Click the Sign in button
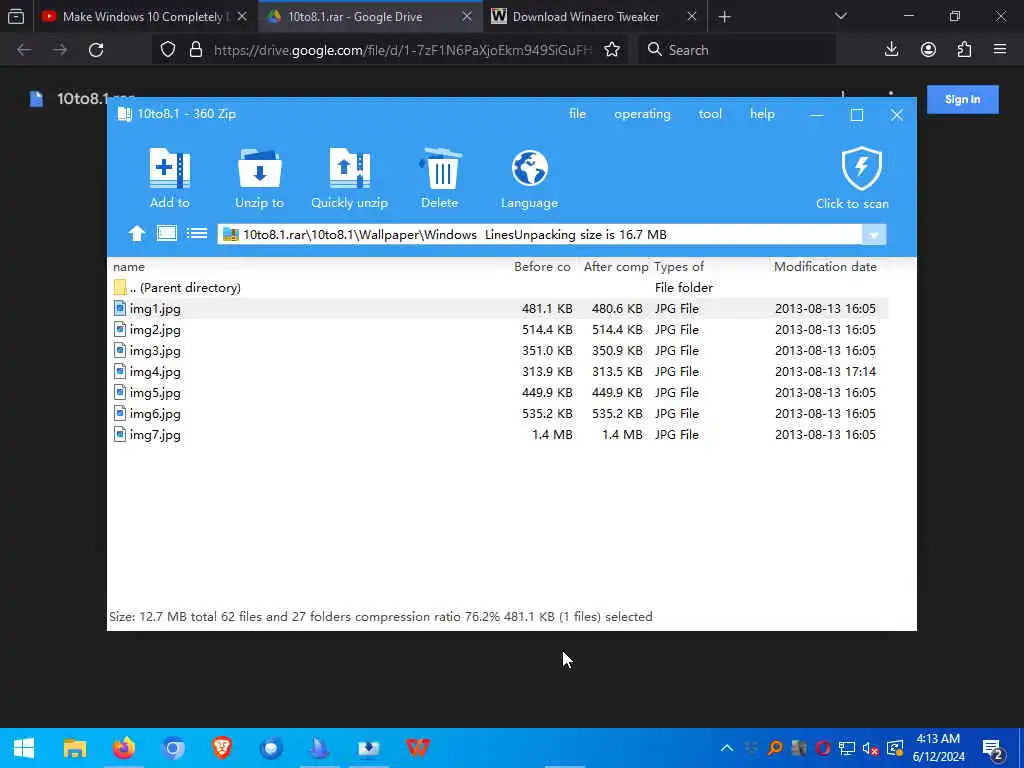Image resolution: width=1024 pixels, height=768 pixels. [x=963, y=99]
